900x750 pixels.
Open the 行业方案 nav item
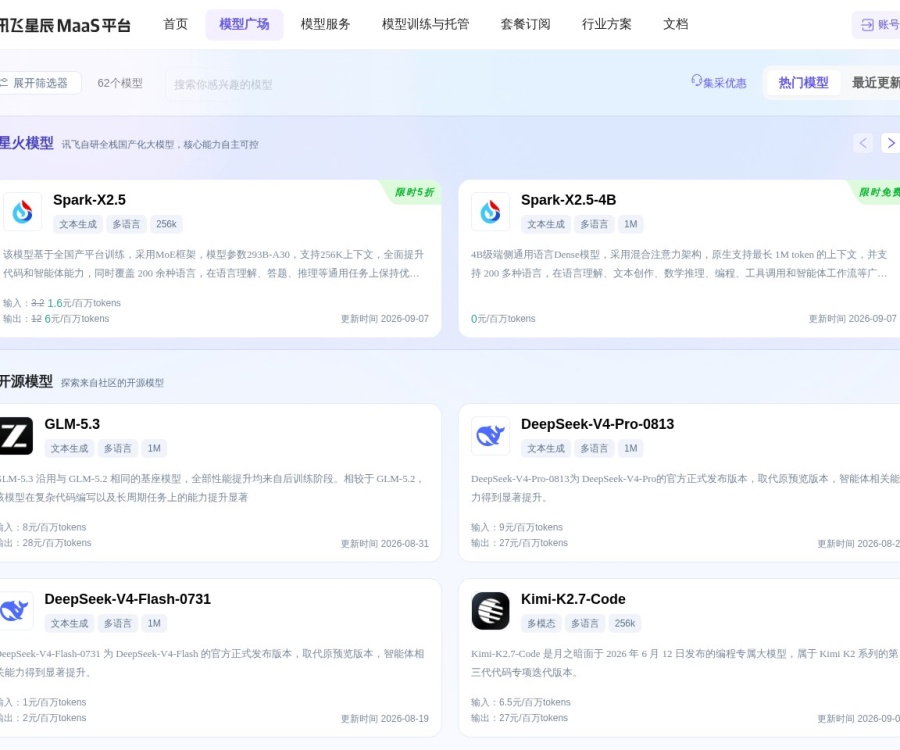(x=606, y=24)
